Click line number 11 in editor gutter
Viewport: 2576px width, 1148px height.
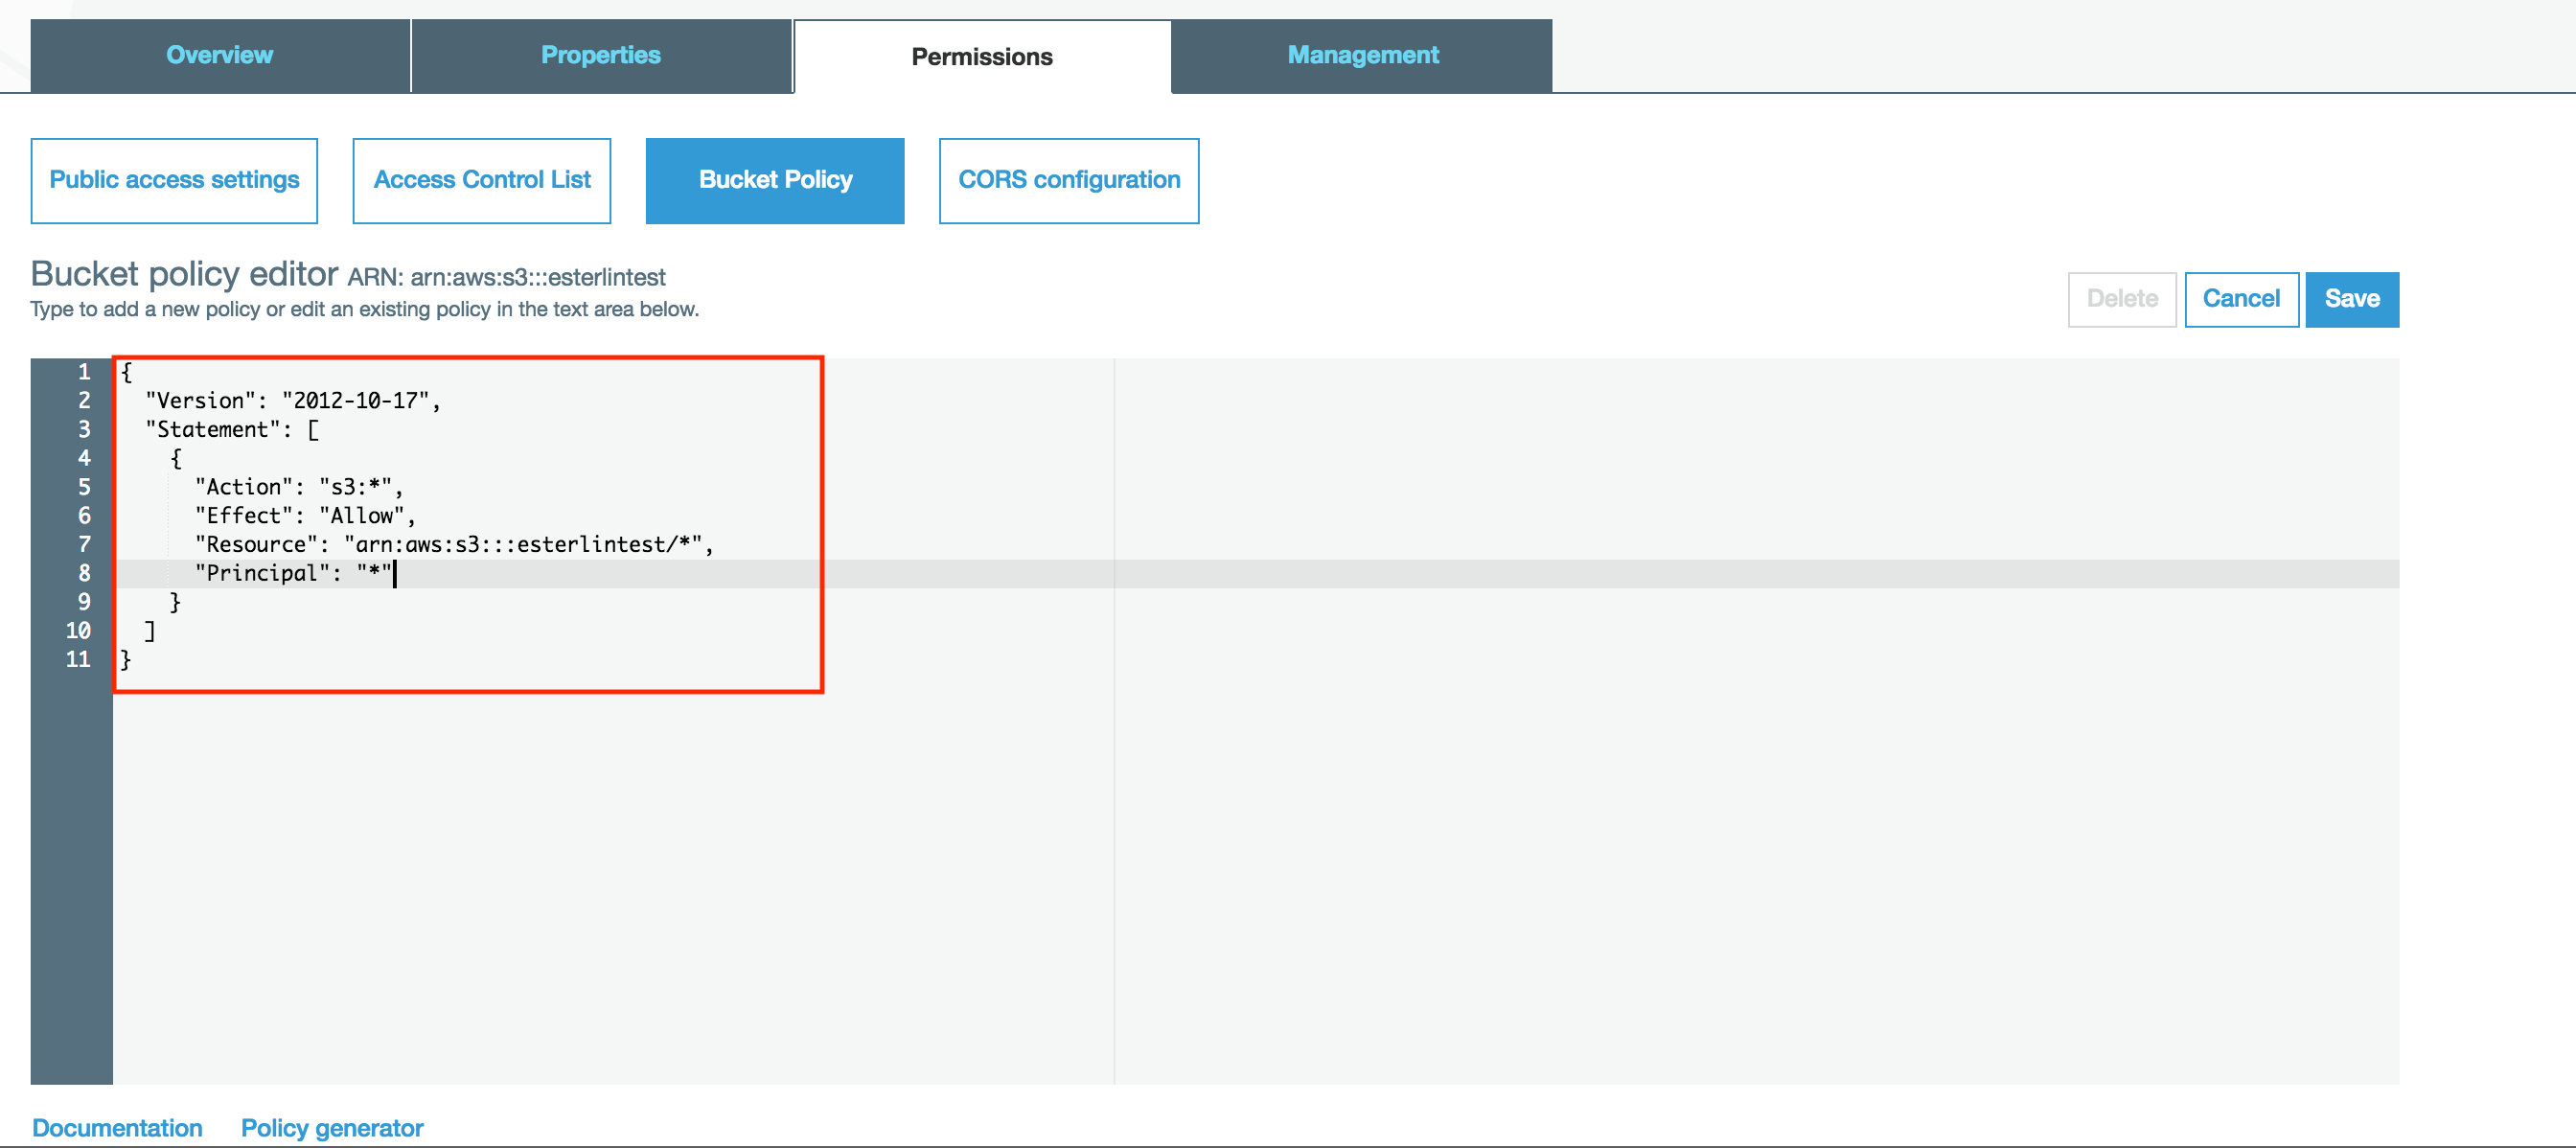point(78,659)
